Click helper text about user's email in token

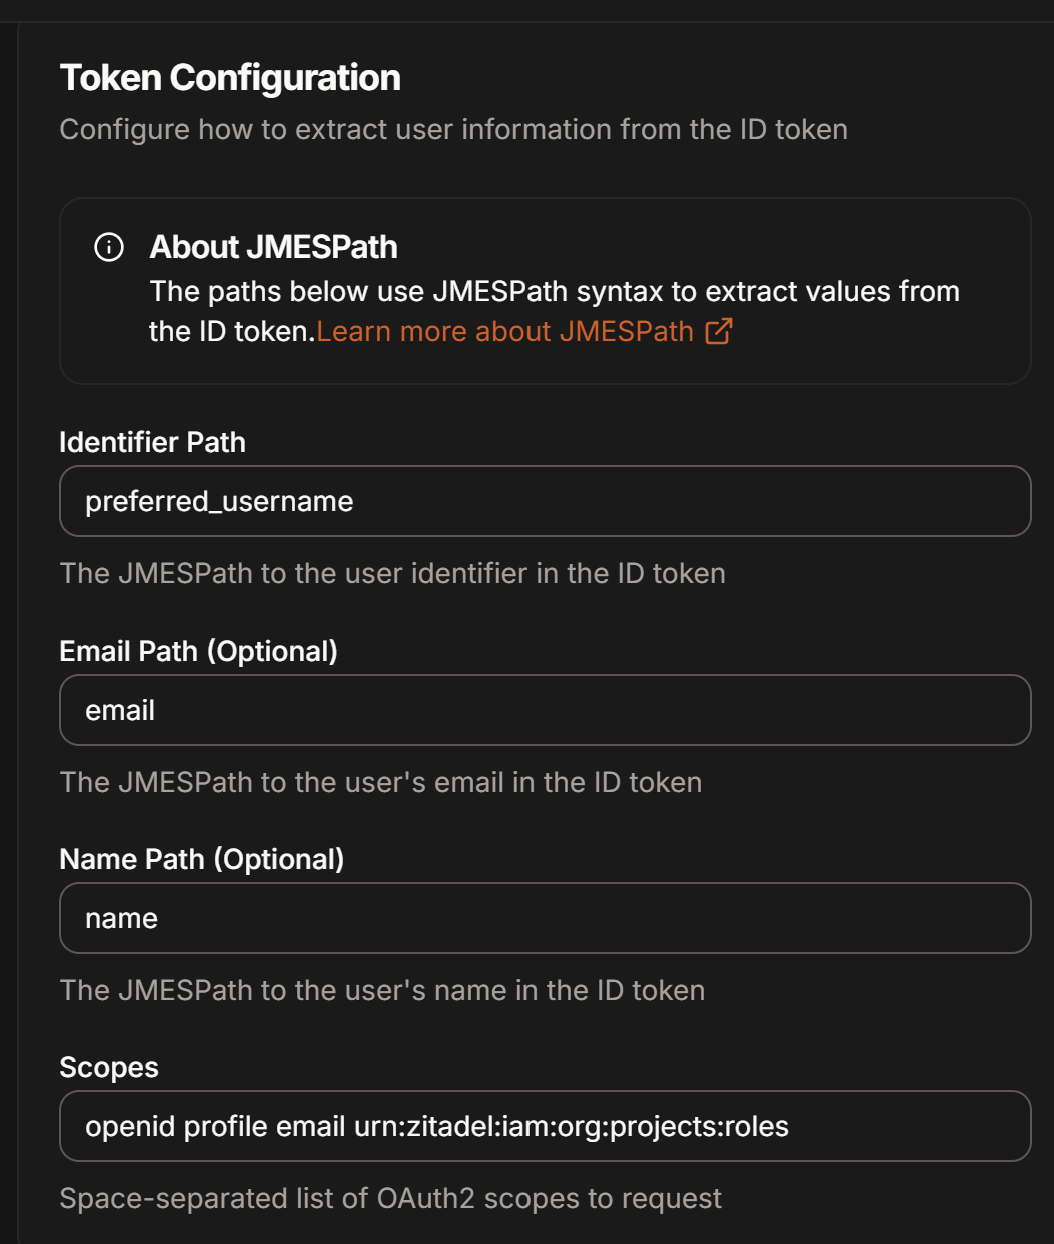click(380, 782)
